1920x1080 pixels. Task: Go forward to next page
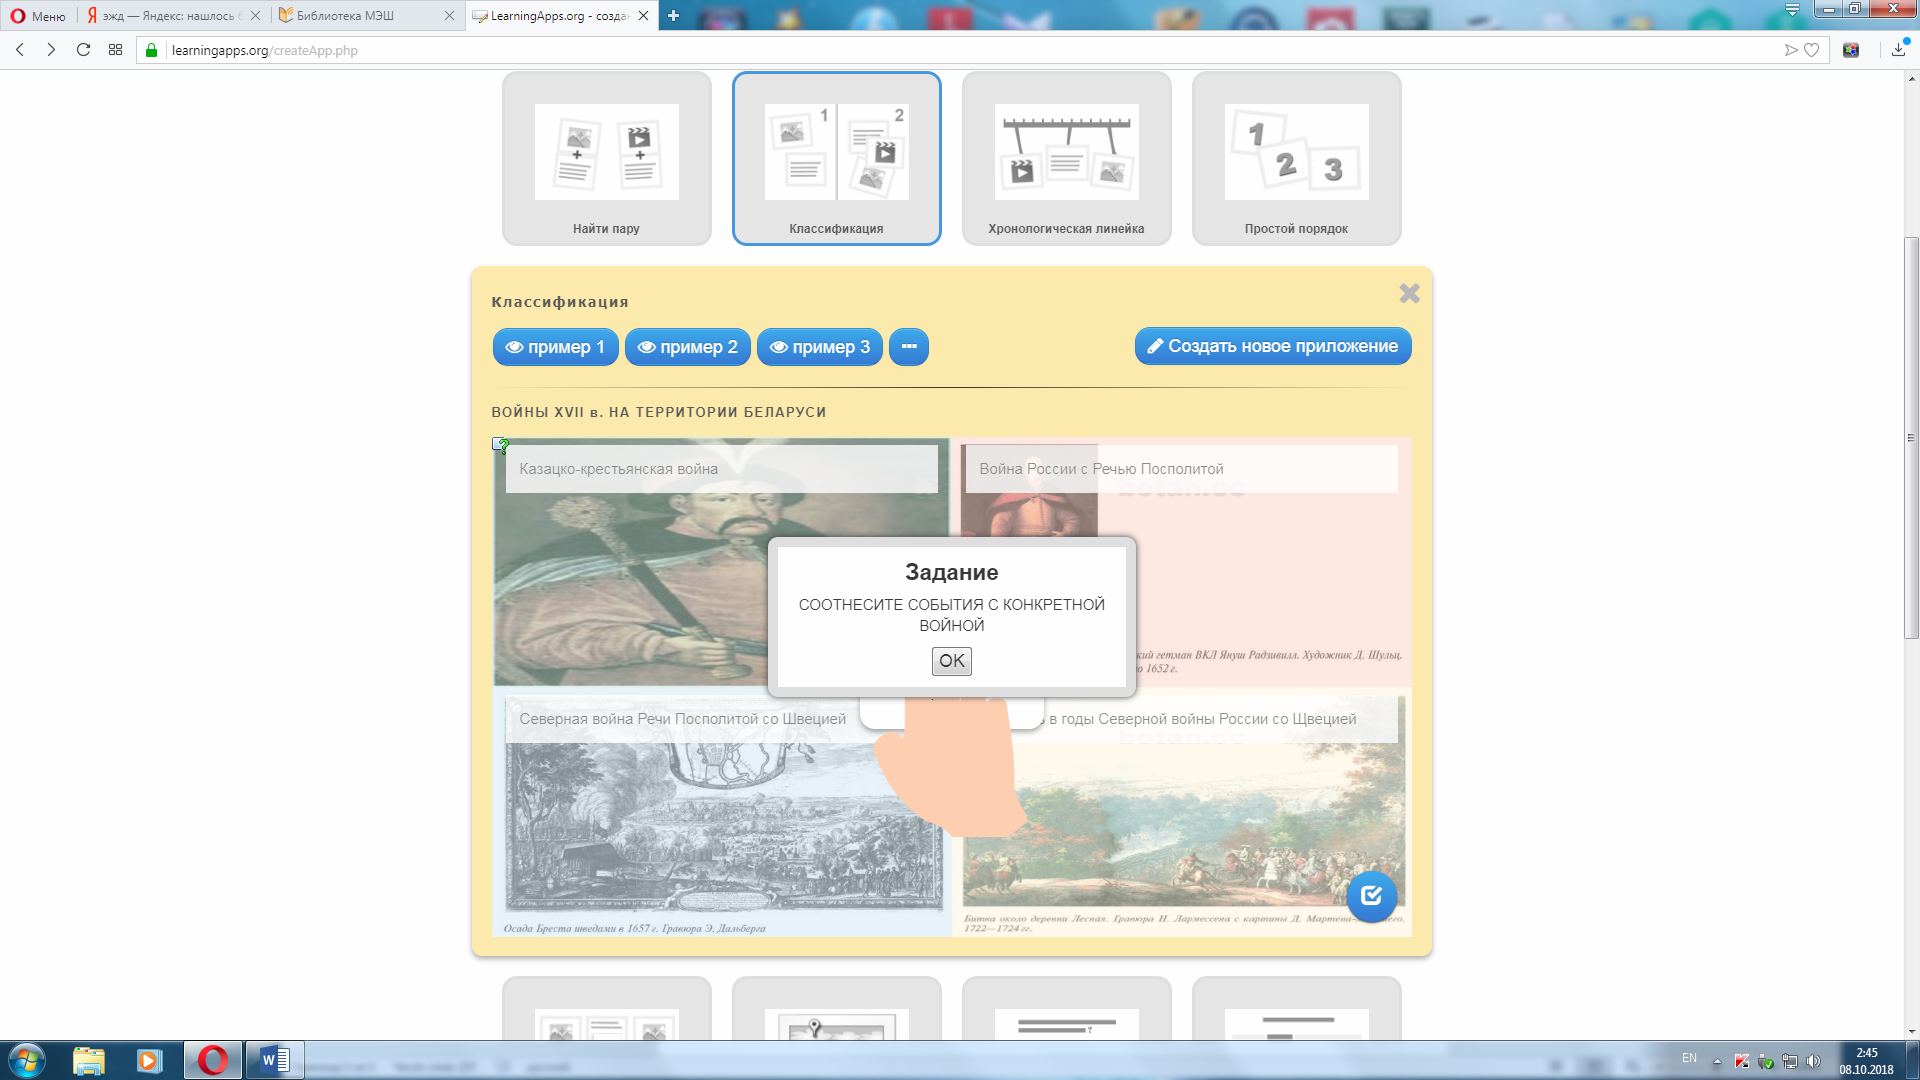pyautogui.click(x=51, y=50)
